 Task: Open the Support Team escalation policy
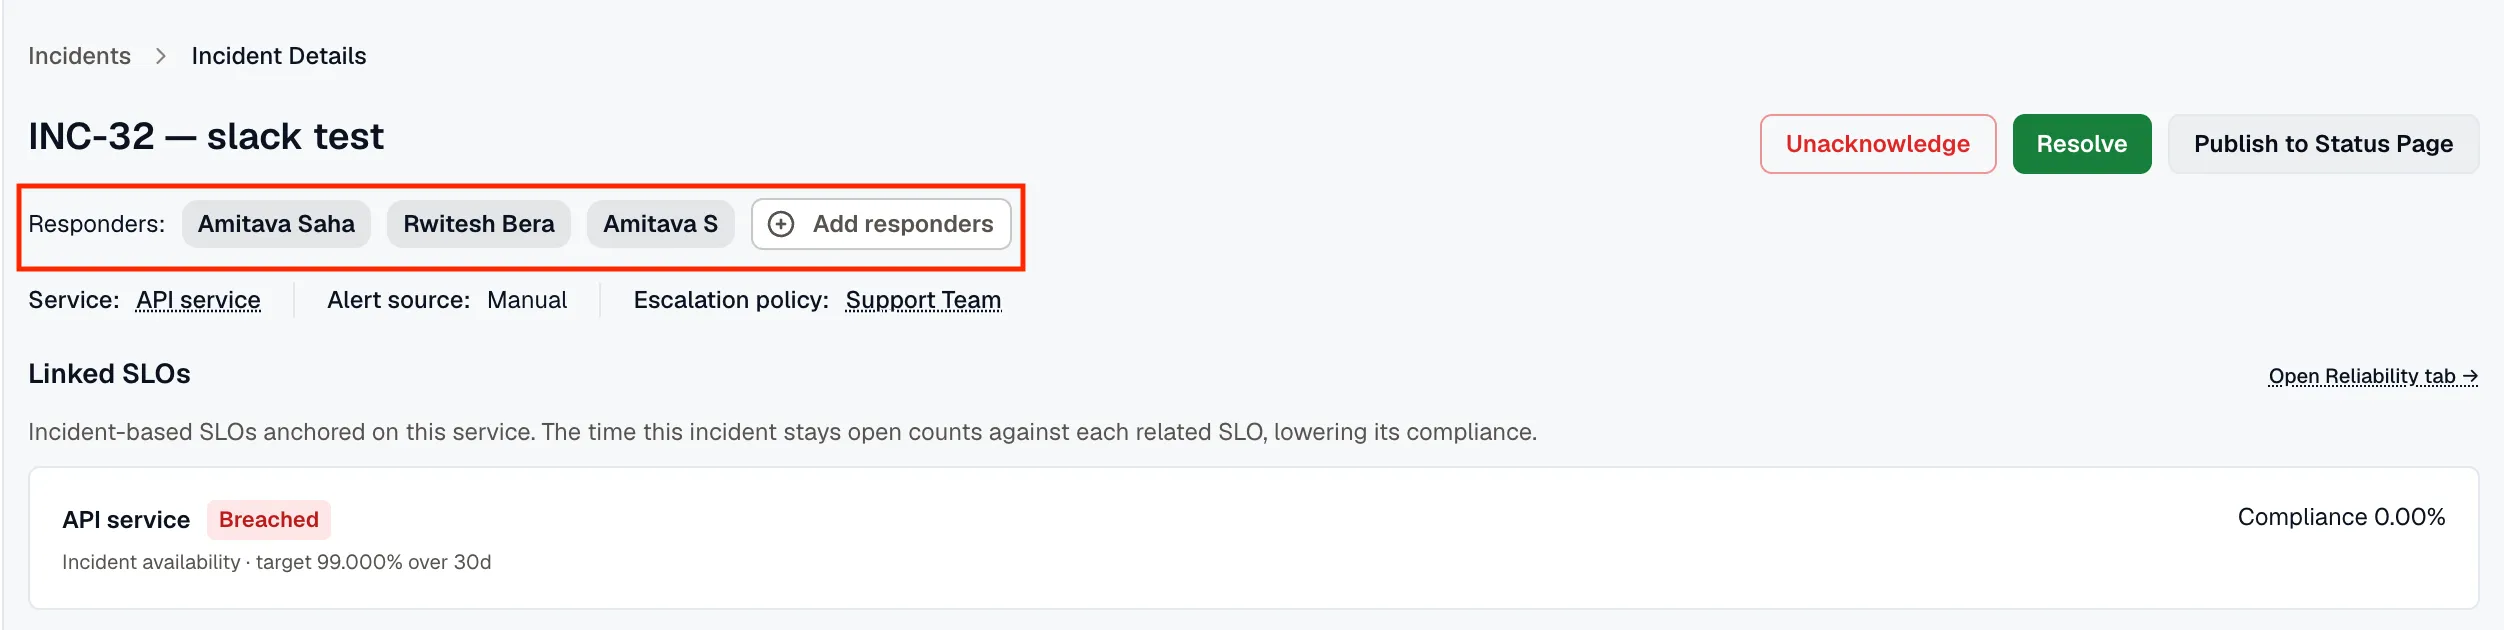click(x=923, y=300)
